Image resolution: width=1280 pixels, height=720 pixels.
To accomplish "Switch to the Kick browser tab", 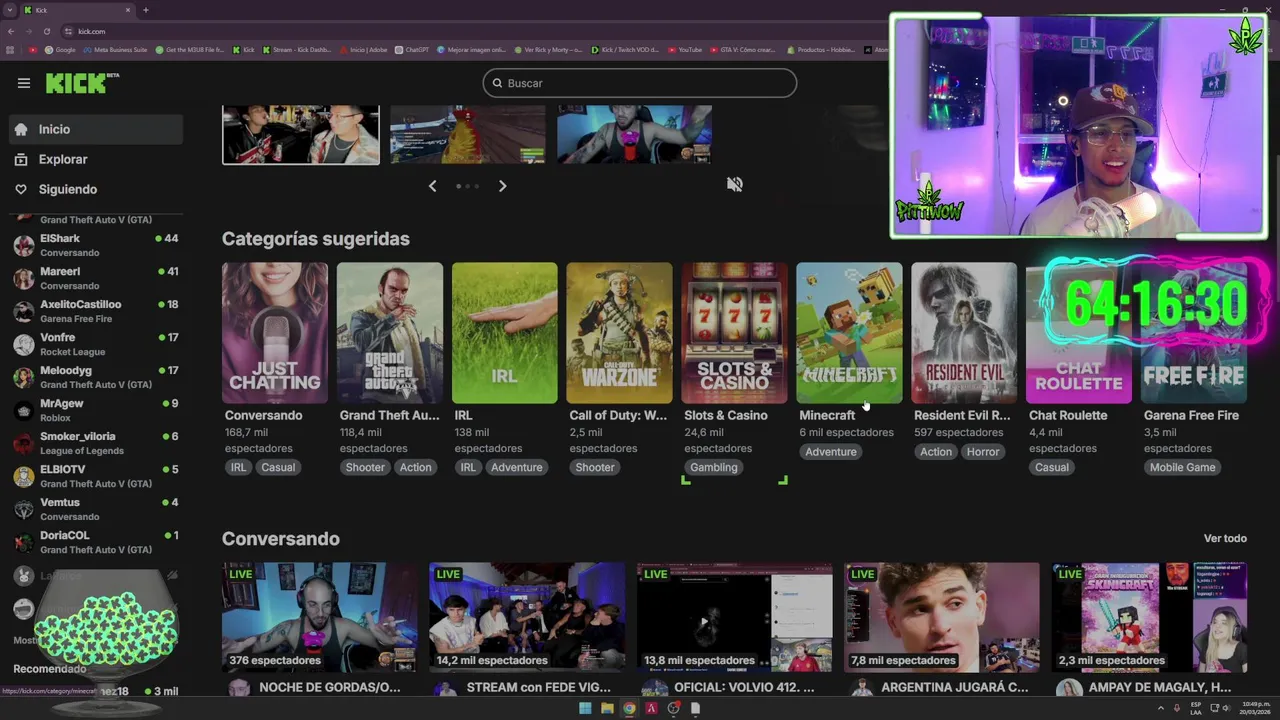I will [x=77, y=10].
